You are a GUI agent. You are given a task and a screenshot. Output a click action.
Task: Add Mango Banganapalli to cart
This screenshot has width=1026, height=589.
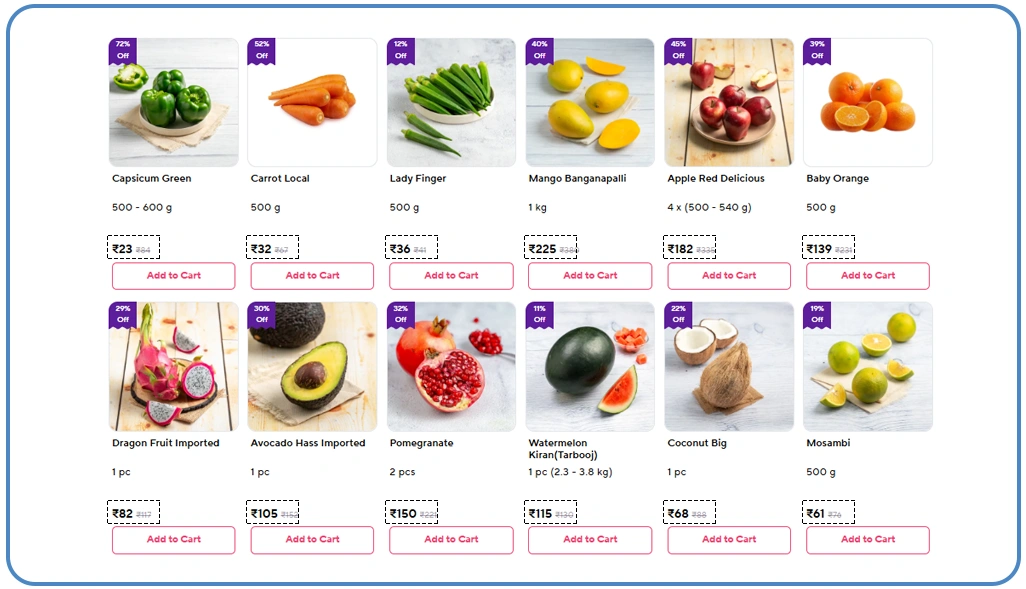(x=590, y=276)
